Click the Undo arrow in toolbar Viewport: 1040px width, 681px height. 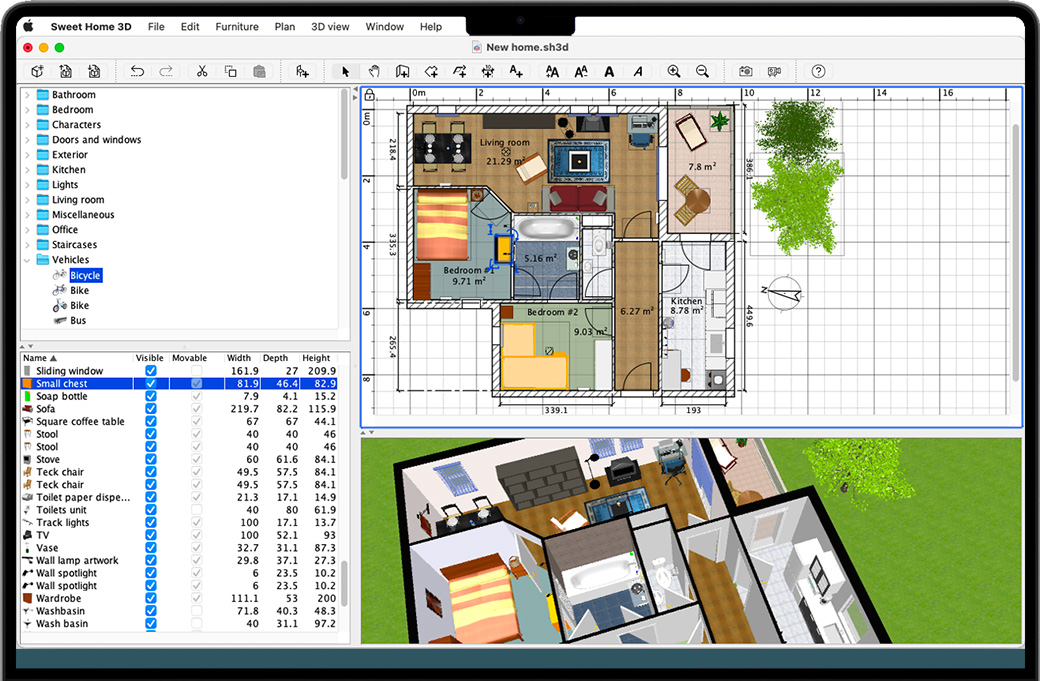coord(138,71)
